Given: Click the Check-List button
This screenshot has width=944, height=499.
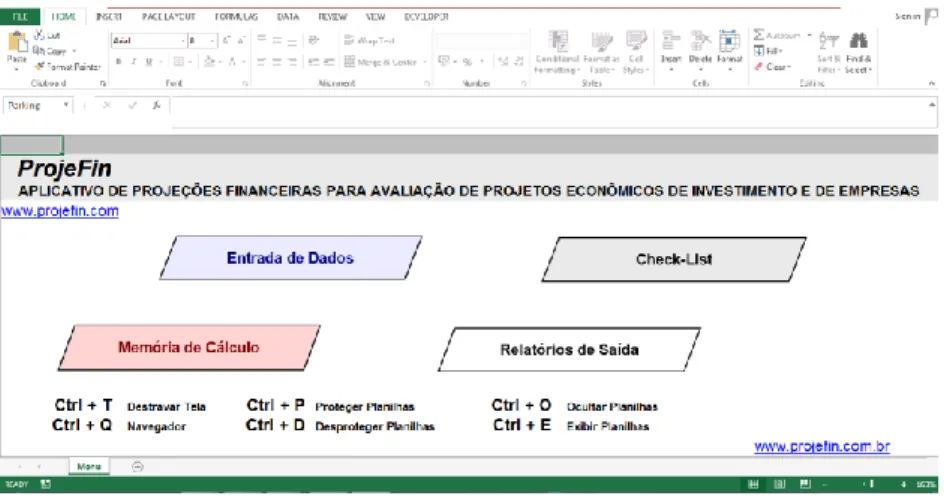Looking at the screenshot, I should point(674,259).
